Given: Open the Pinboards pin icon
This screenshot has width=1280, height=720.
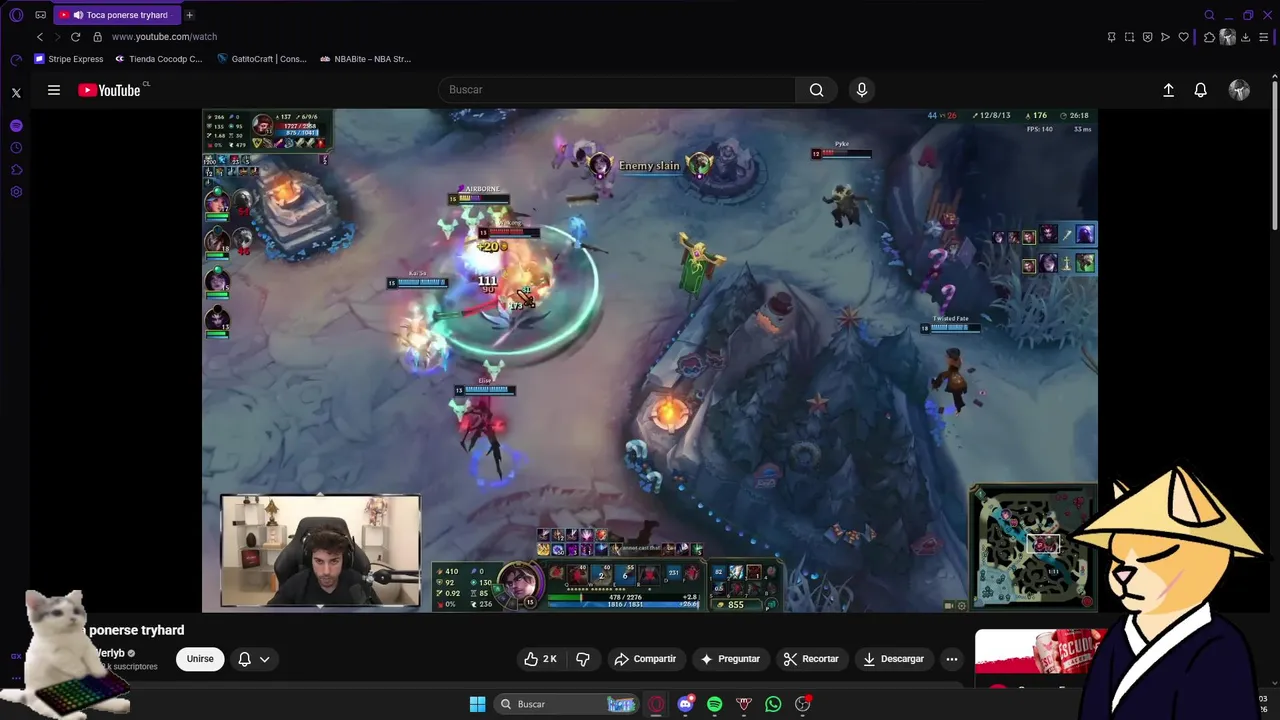Looking at the screenshot, I should click(1111, 37).
